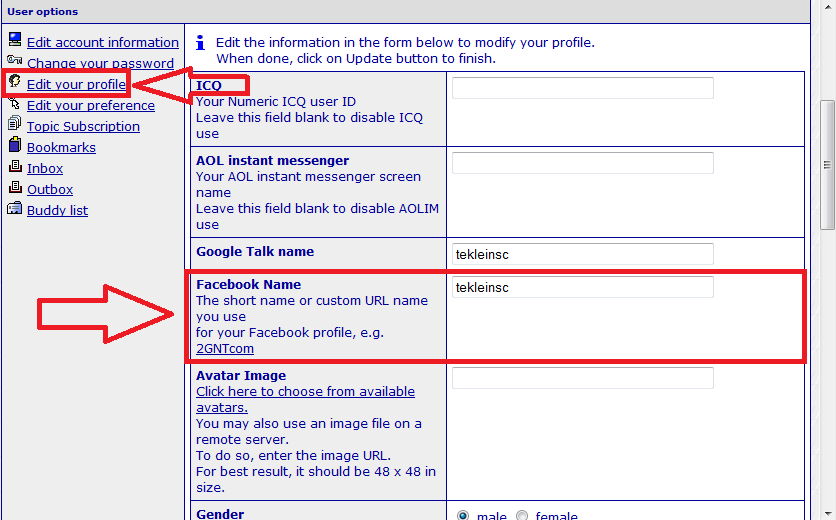Open Edit account information link
Viewport: 836px width, 520px height.
[x=103, y=43]
